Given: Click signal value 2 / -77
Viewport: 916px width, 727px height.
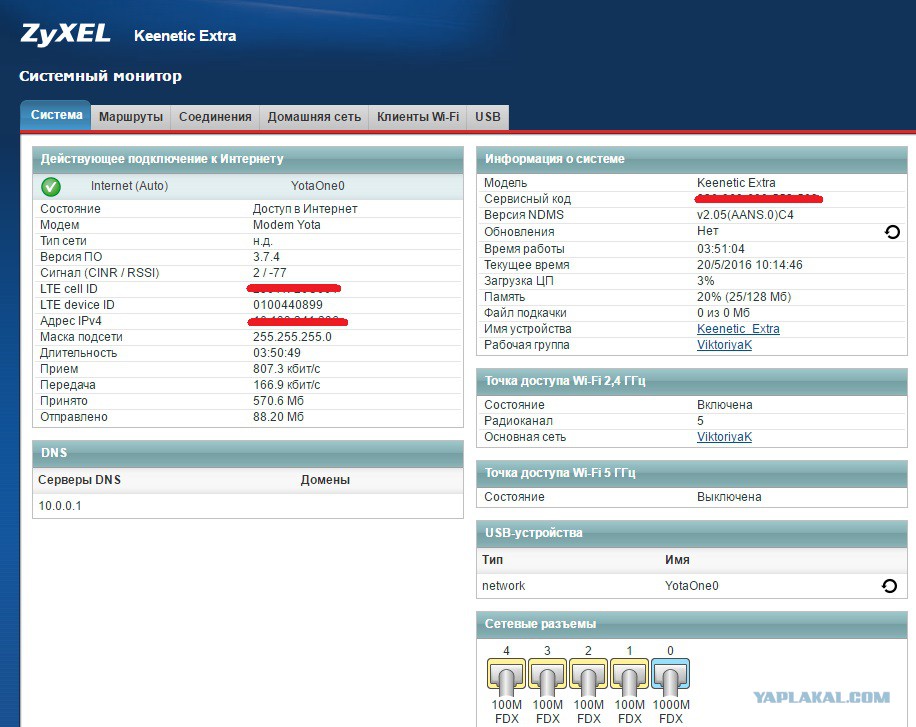Looking at the screenshot, I should click(269, 272).
